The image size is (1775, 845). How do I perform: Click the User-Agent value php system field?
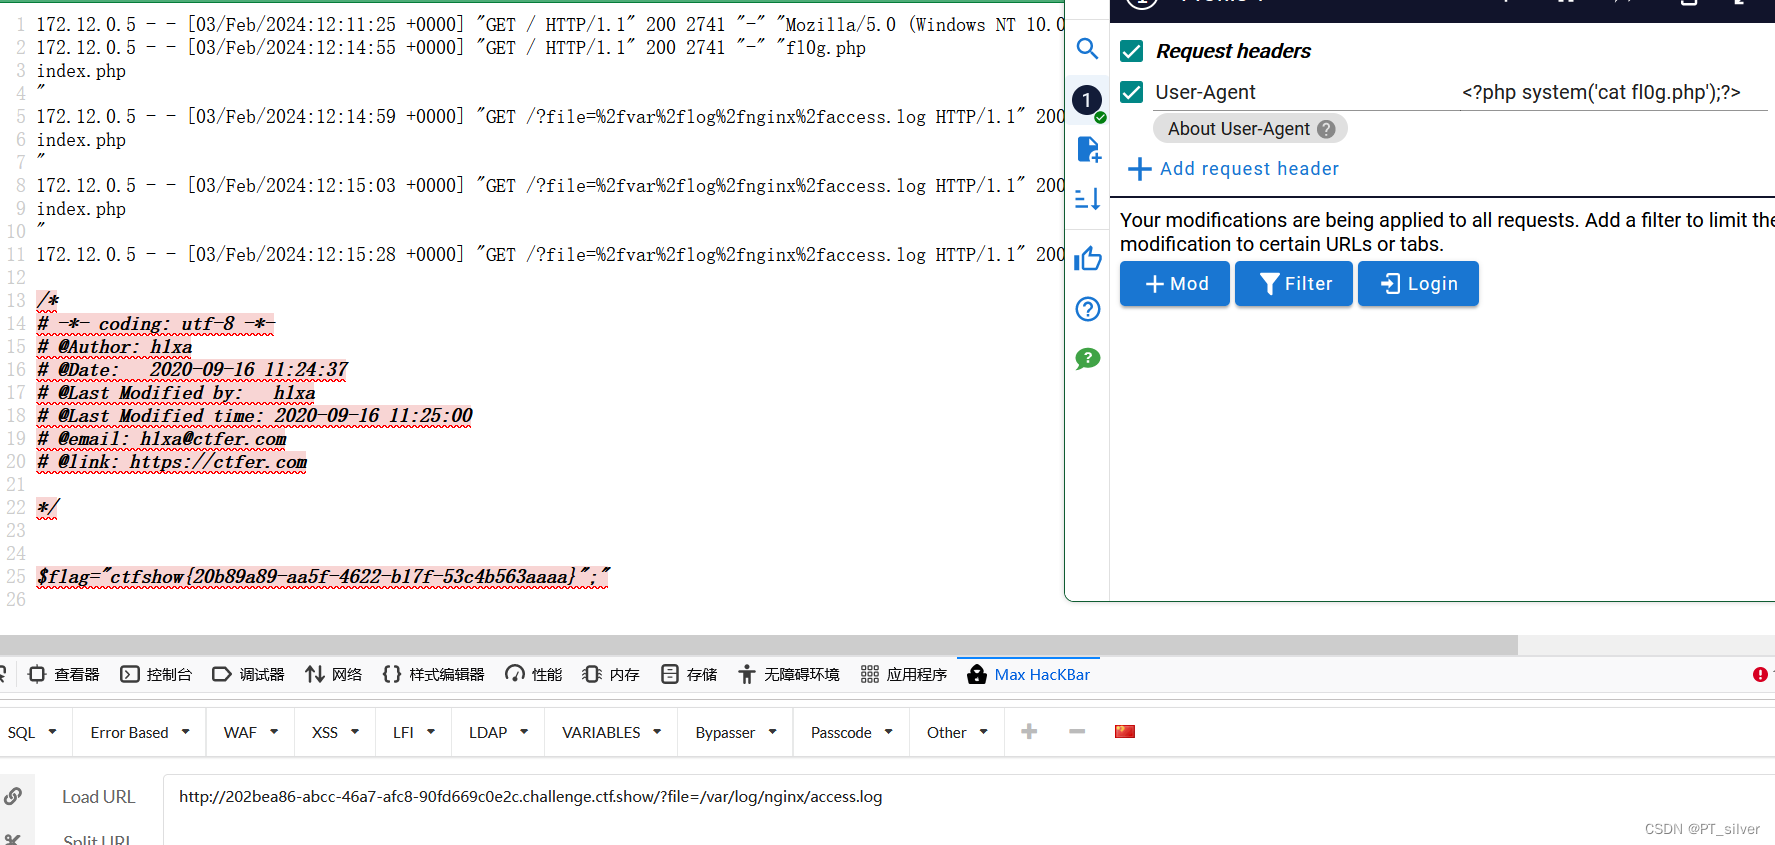(x=1612, y=92)
